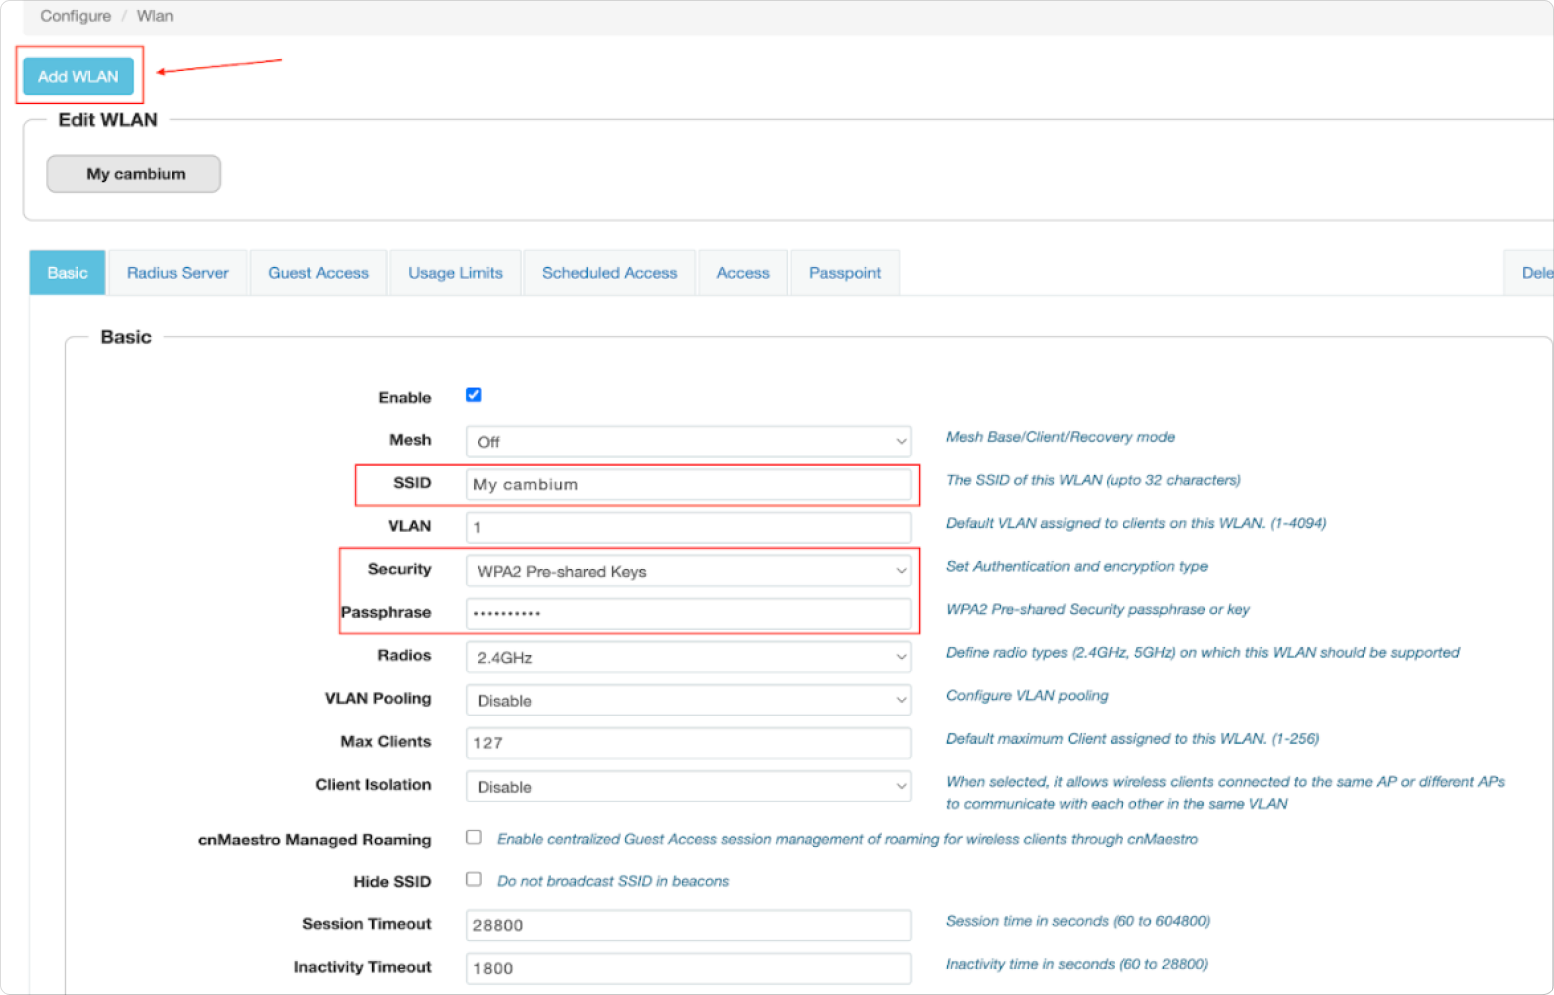This screenshot has width=1554, height=995.
Task: Expand the Mesh dropdown
Action: tap(688, 441)
